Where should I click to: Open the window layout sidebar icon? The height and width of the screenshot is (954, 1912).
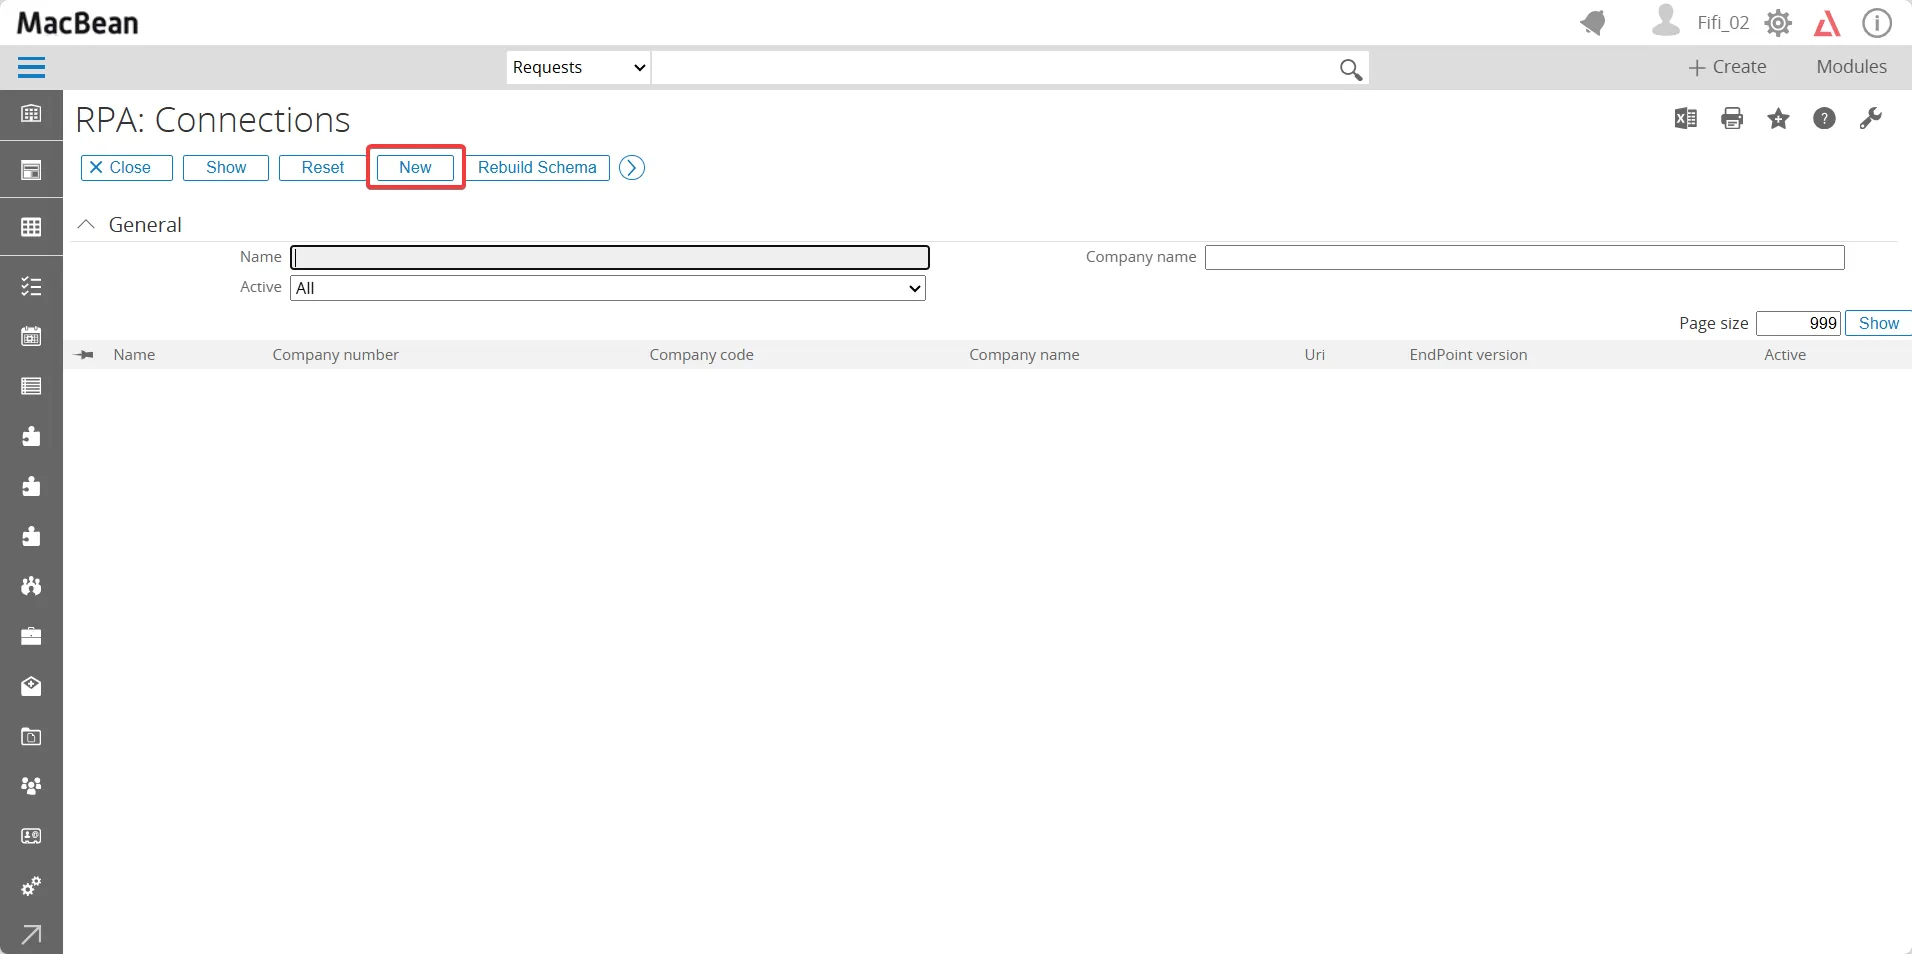click(x=31, y=170)
